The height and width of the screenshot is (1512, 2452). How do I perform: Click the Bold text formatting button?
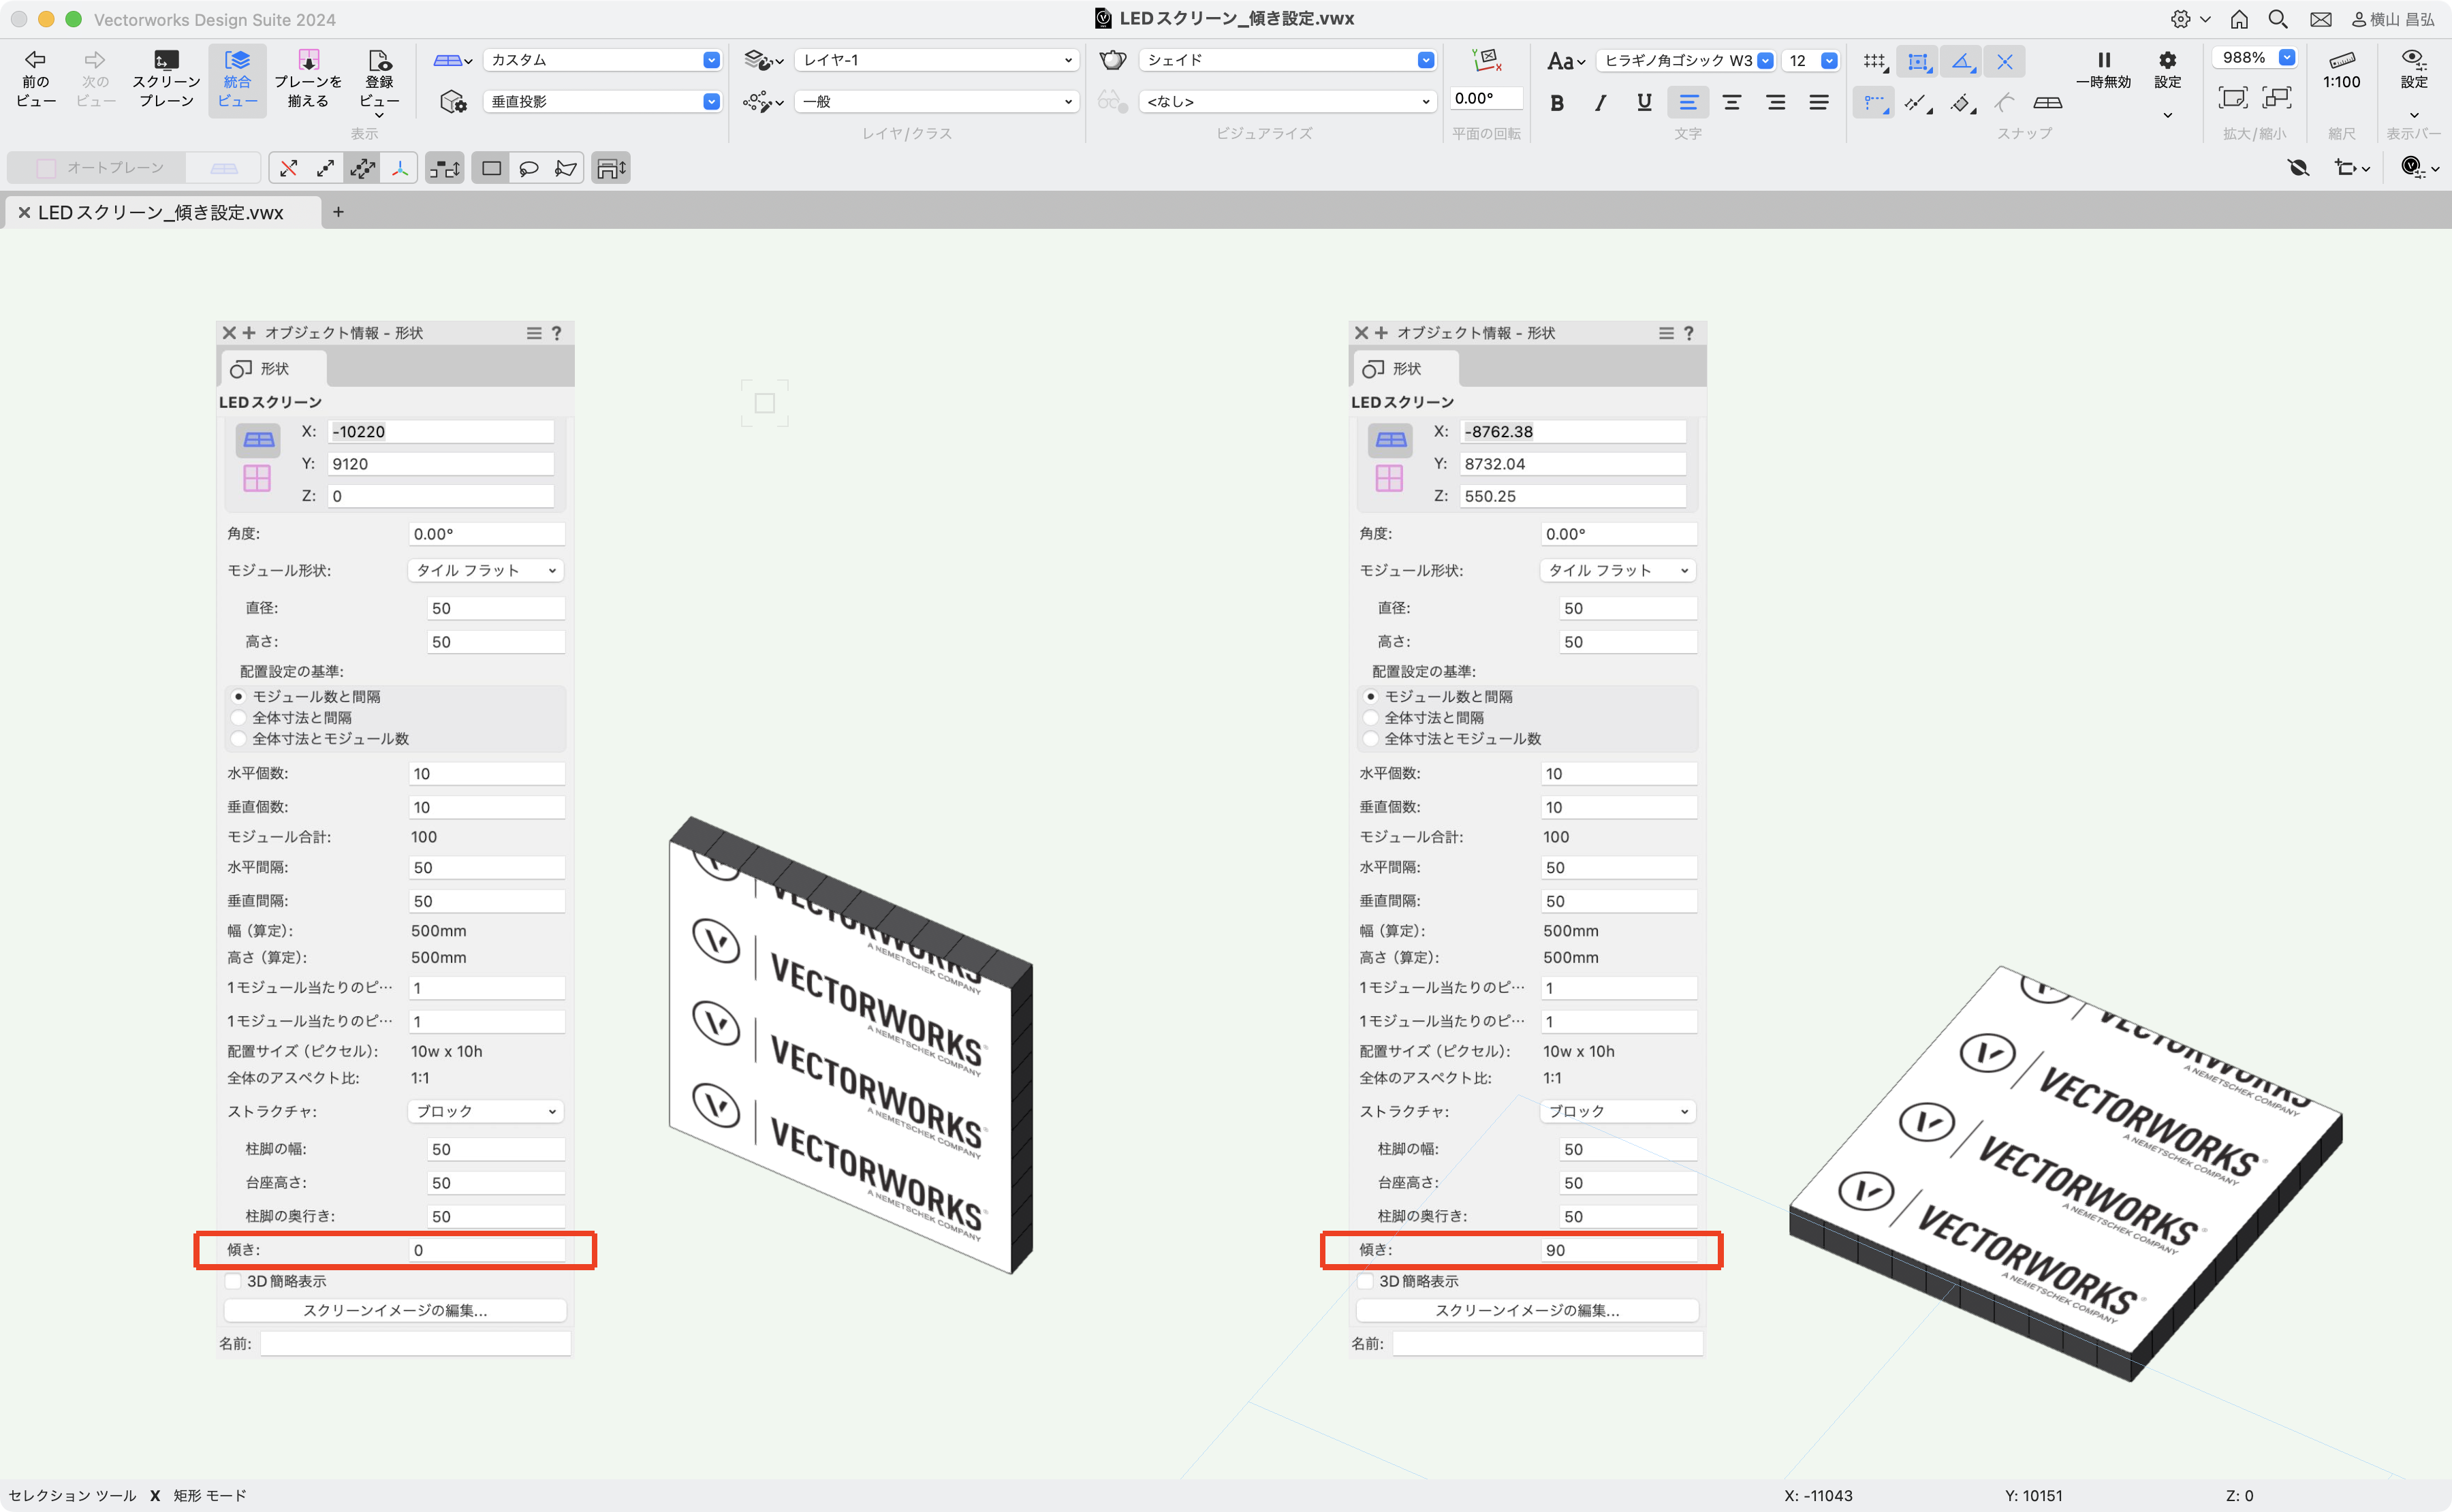click(x=1556, y=102)
